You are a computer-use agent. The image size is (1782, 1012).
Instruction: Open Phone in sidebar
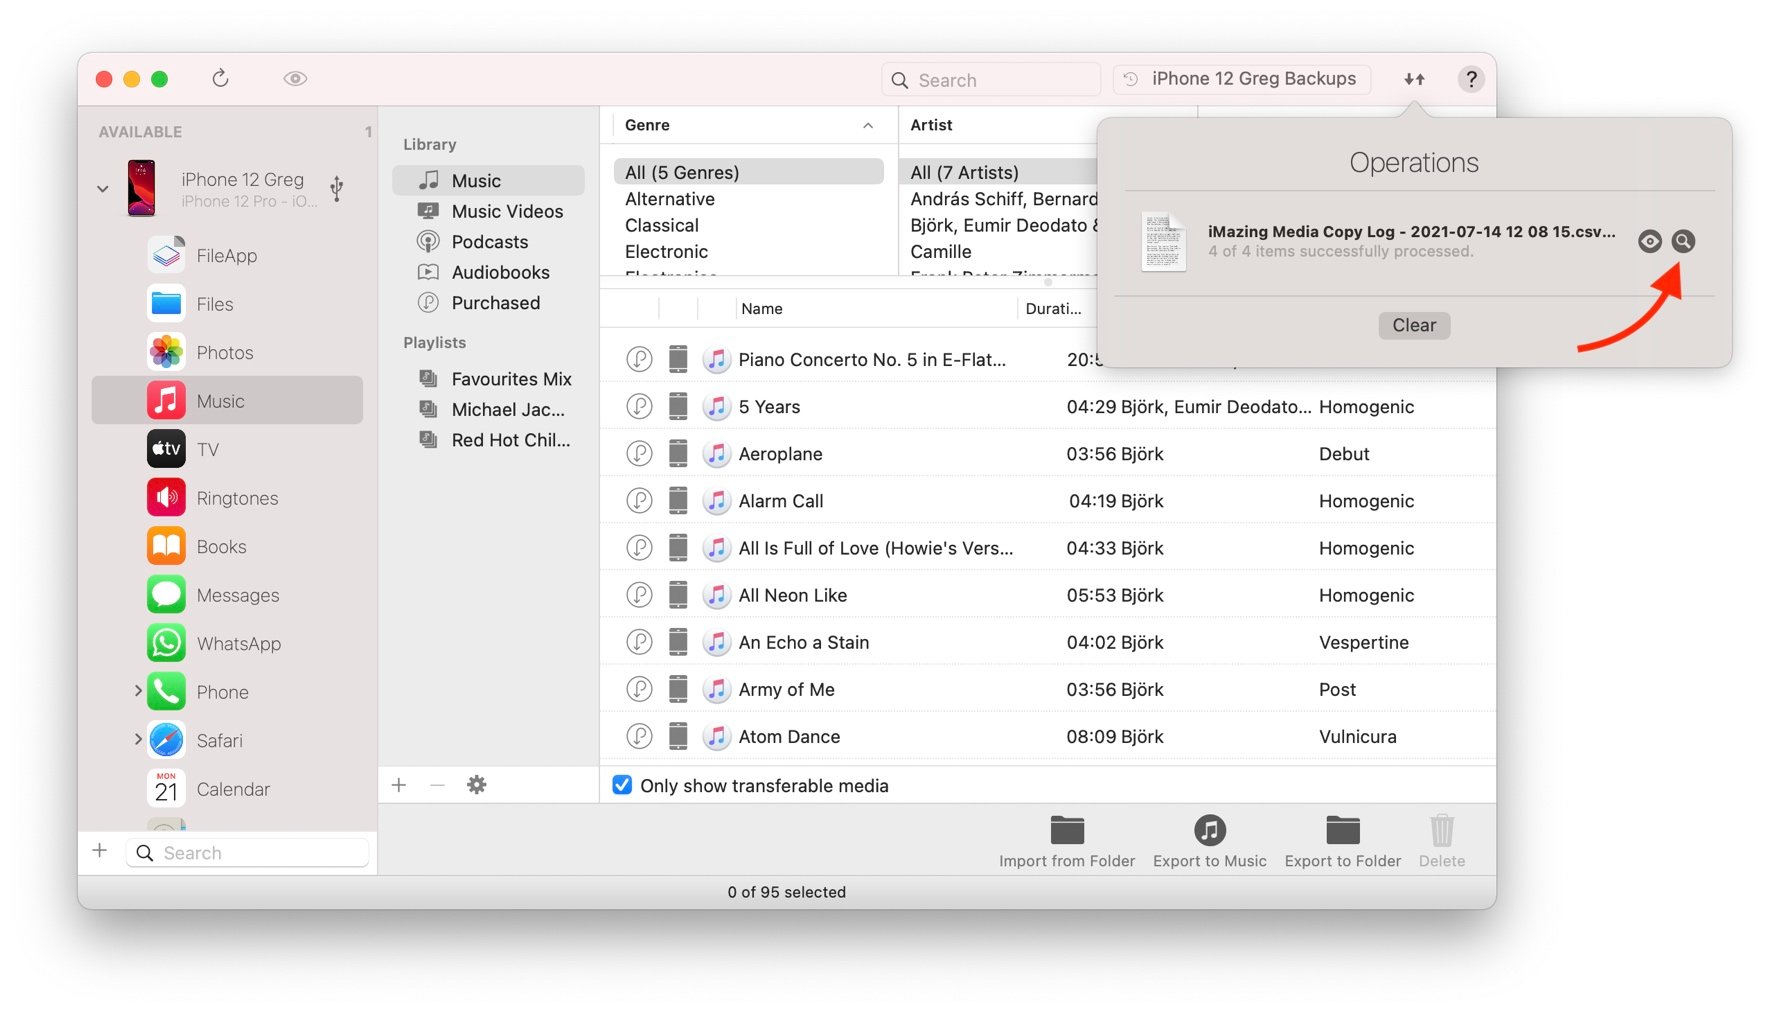pyautogui.click(x=227, y=692)
